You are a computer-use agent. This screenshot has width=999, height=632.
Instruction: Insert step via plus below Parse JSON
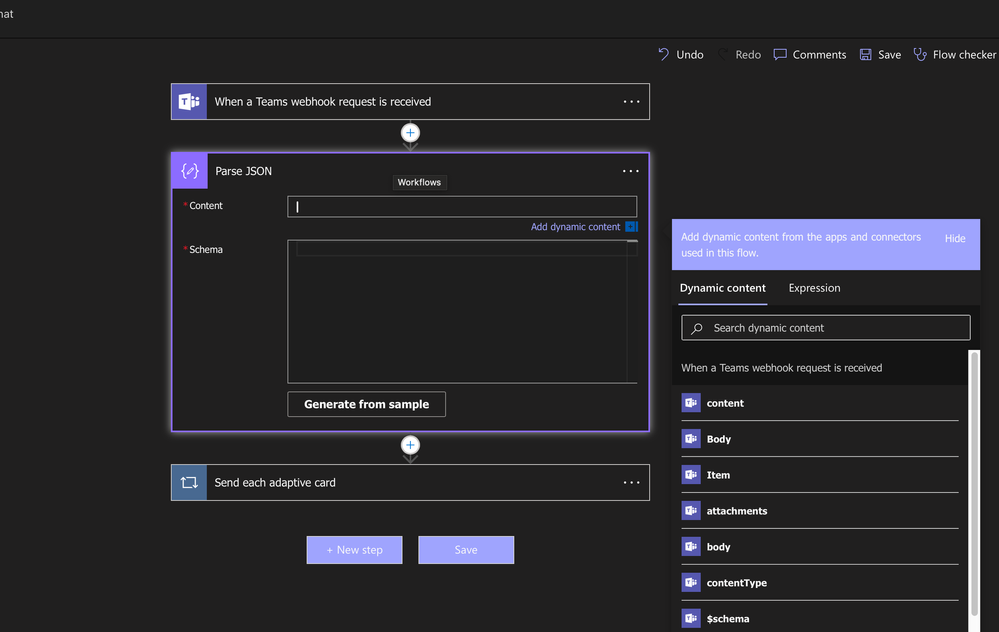410,445
